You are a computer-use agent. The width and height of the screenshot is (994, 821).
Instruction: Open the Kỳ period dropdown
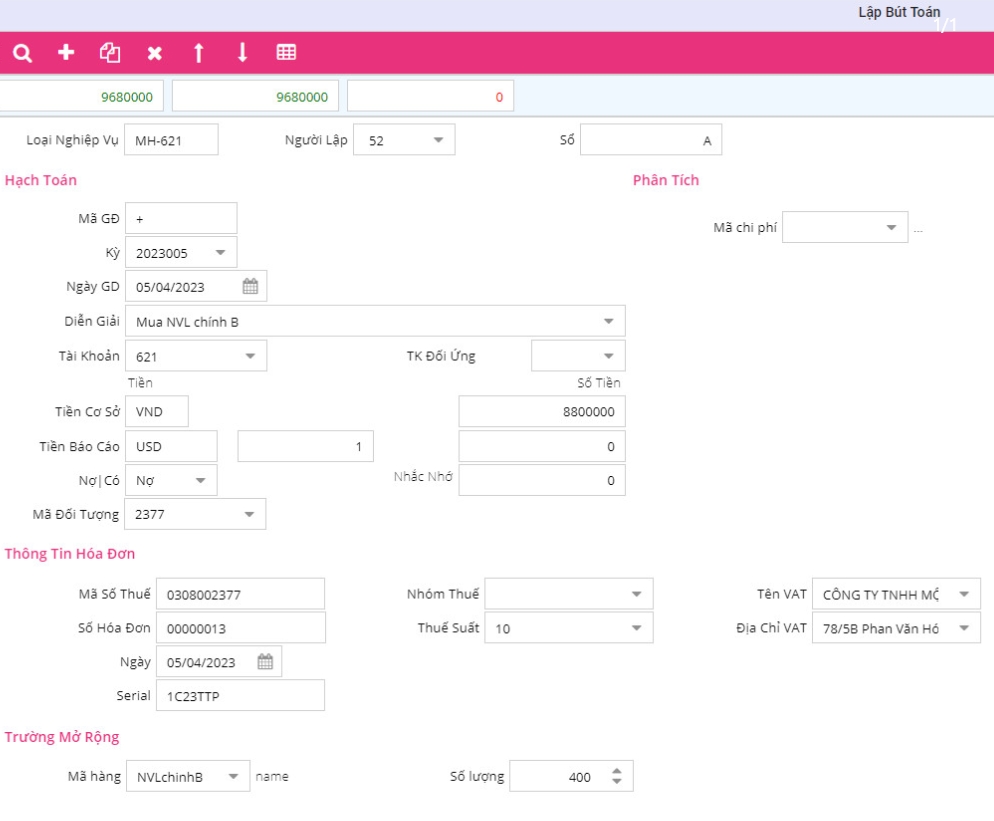coord(220,253)
